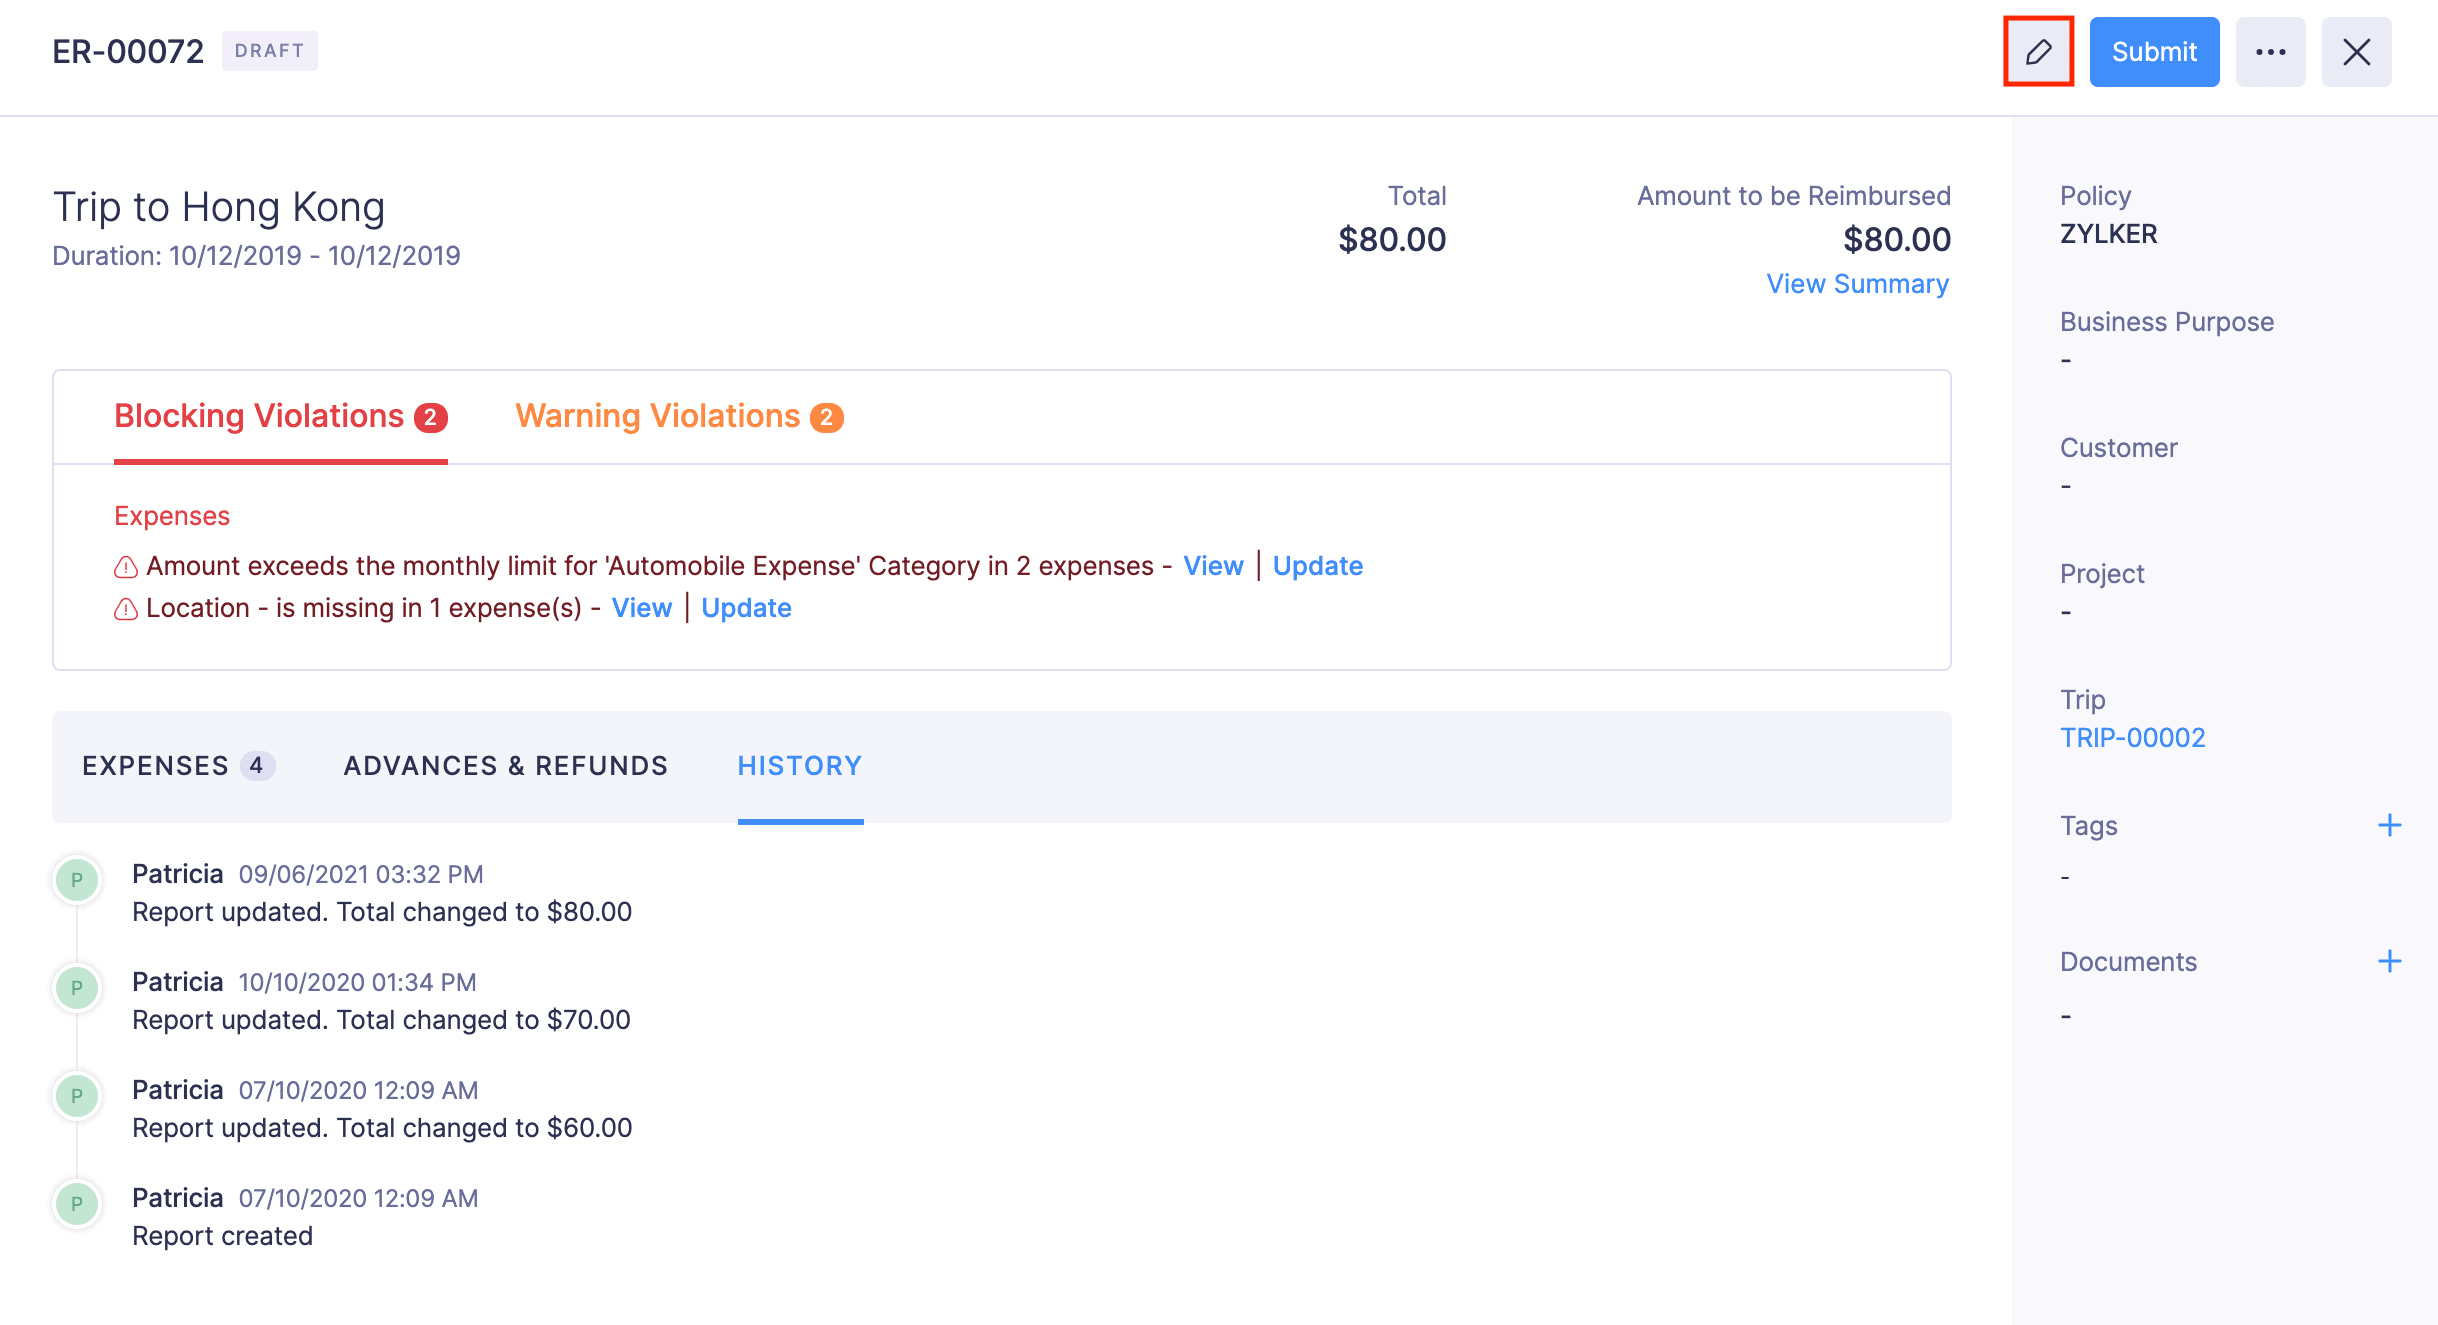The width and height of the screenshot is (2438, 1325).
Task: Click Patricia's avatar on Report created entry
Action: 77,1204
